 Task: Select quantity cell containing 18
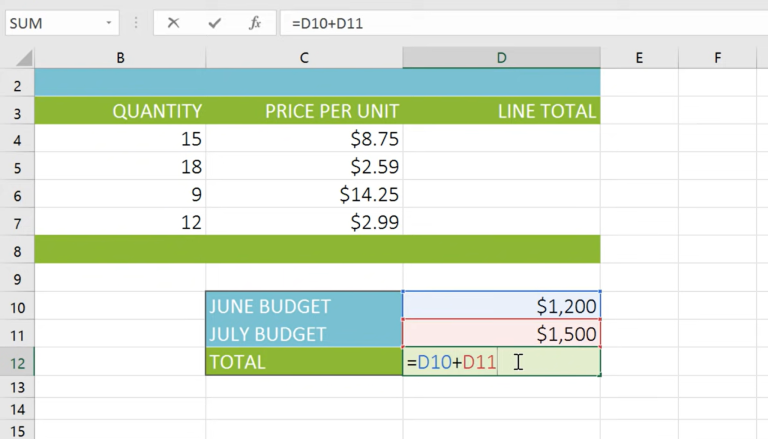pyautogui.click(x=120, y=166)
